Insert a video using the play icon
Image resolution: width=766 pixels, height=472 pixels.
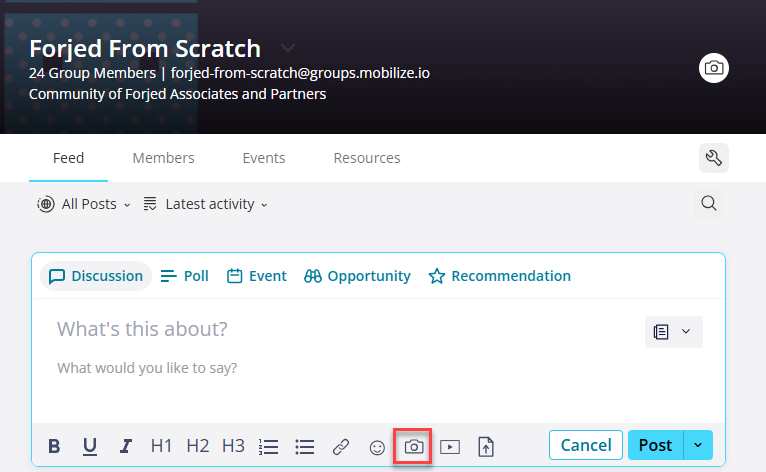(x=449, y=447)
